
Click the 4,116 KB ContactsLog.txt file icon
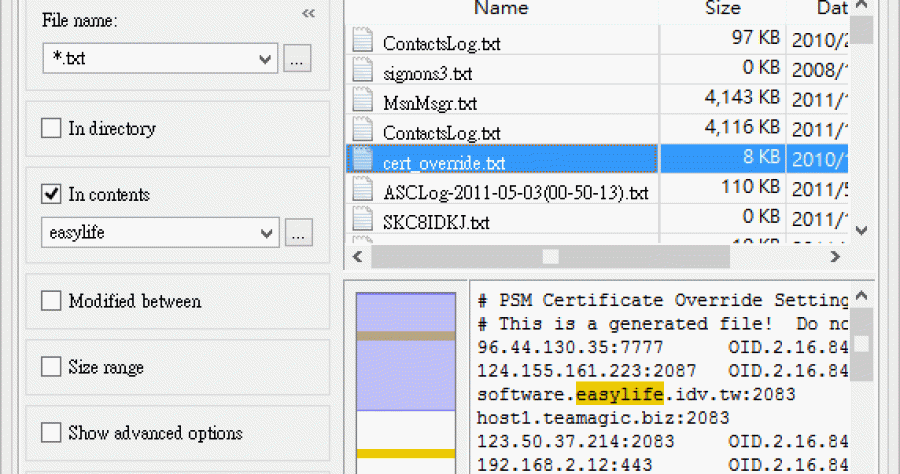[362, 130]
